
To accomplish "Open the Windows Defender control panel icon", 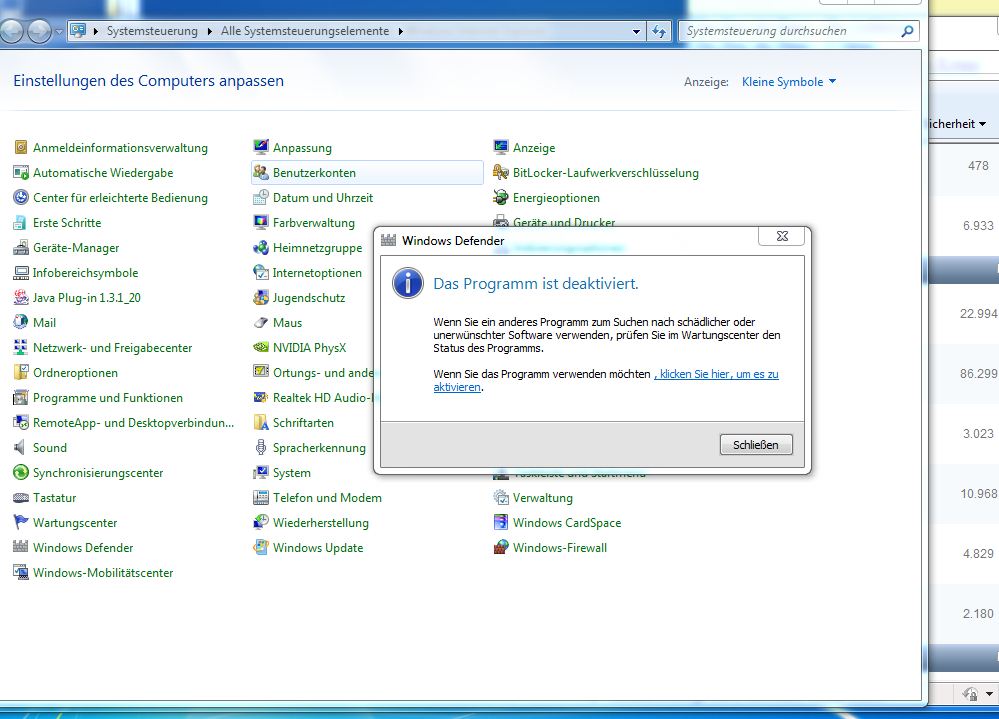I will click(x=21, y=548).
